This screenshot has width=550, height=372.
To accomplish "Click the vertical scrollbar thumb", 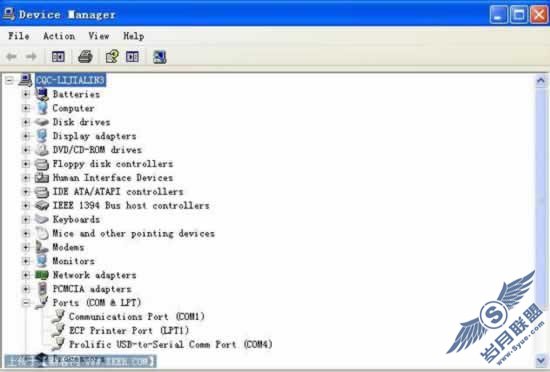I will point(541,199).
